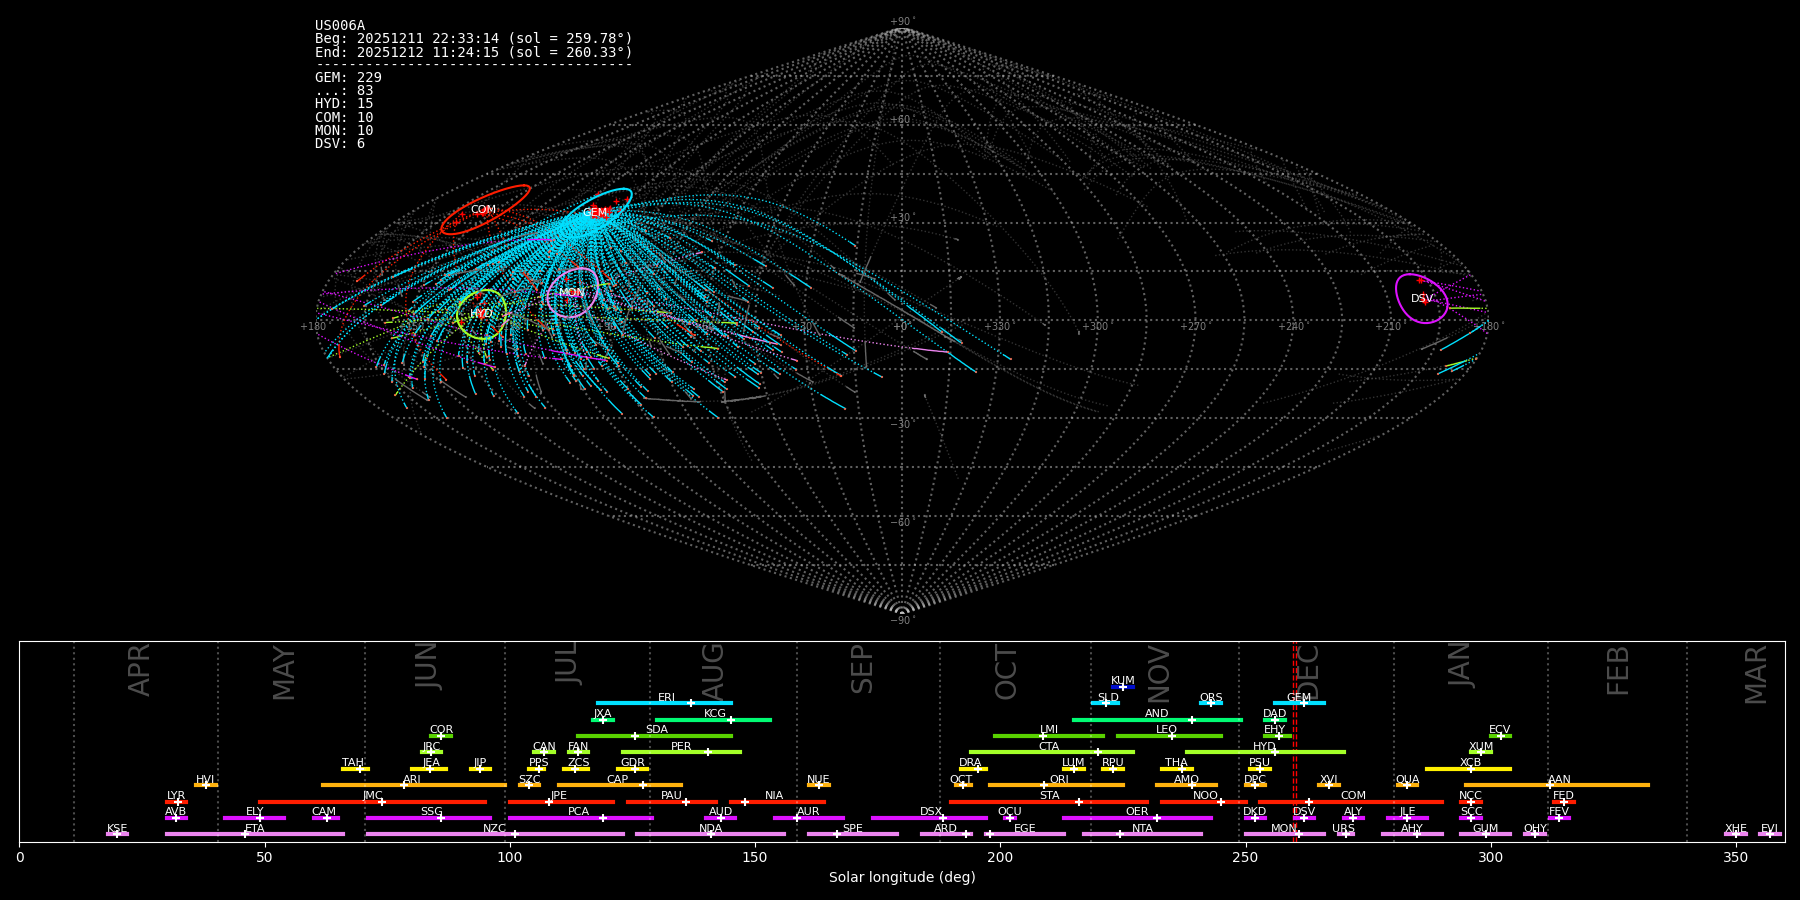Click the JAN month label in the timeline
This screenshot has height=900, width=1800.
[x=1460, y=664]
